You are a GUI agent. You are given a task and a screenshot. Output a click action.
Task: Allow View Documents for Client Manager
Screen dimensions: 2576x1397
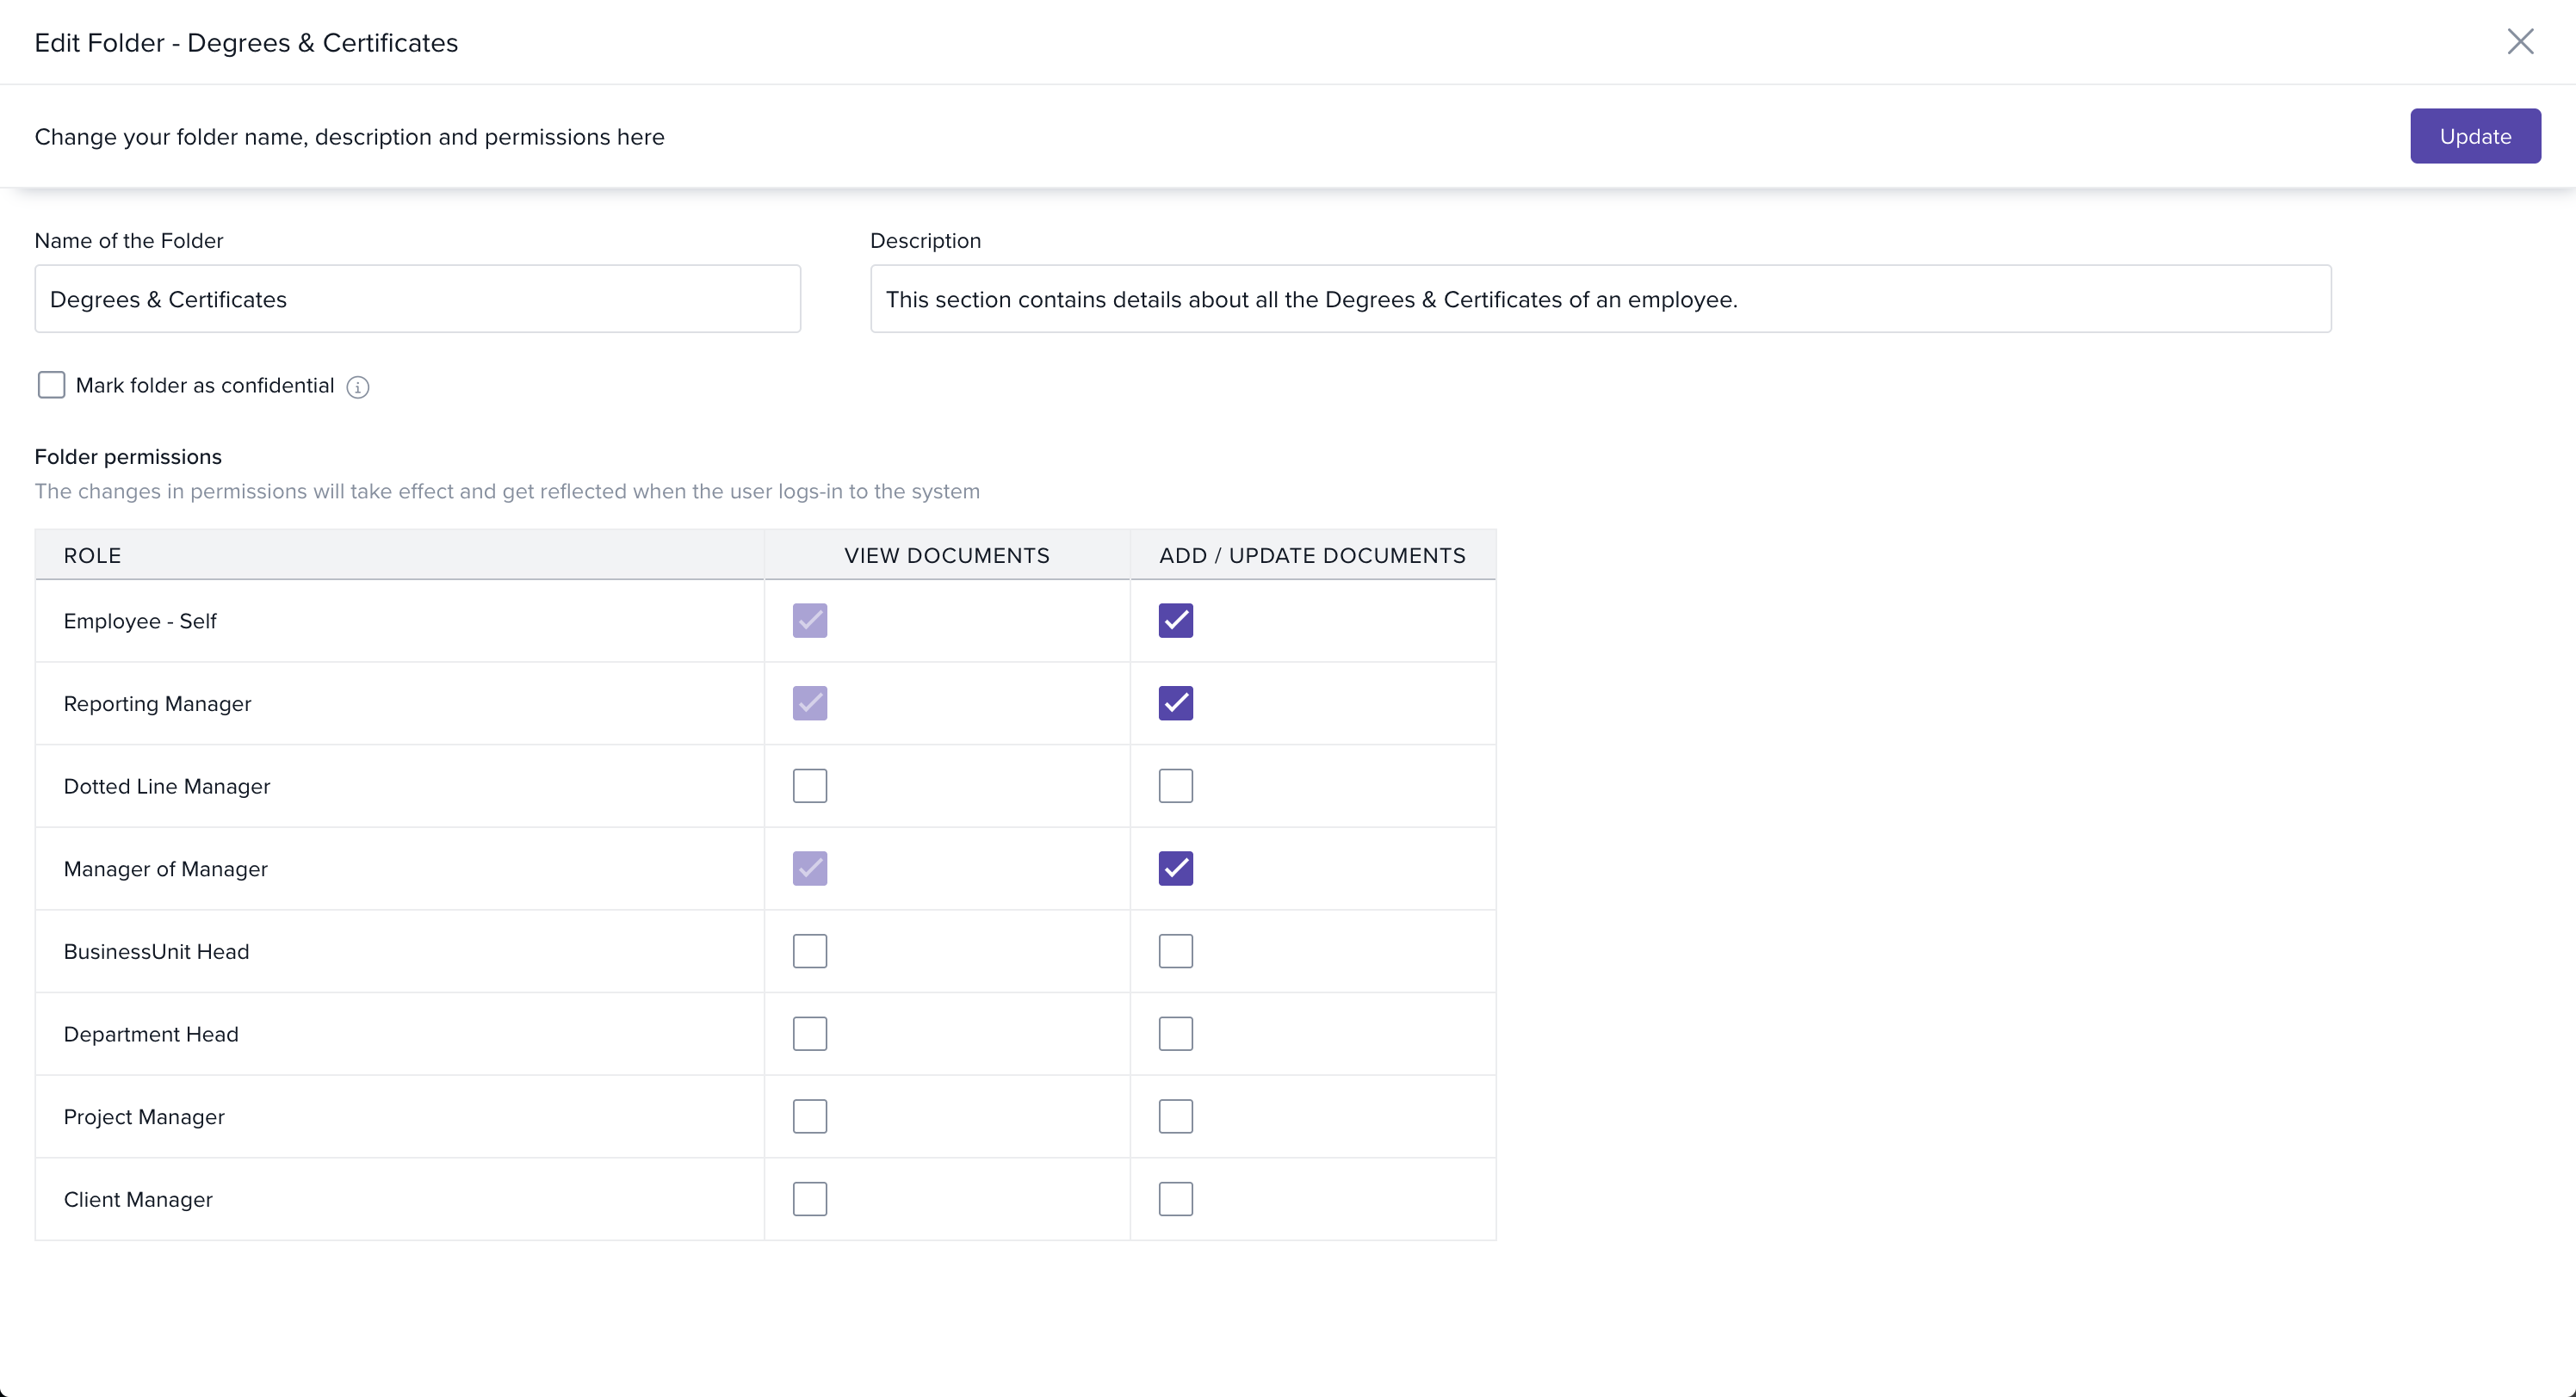point(809,1199)
